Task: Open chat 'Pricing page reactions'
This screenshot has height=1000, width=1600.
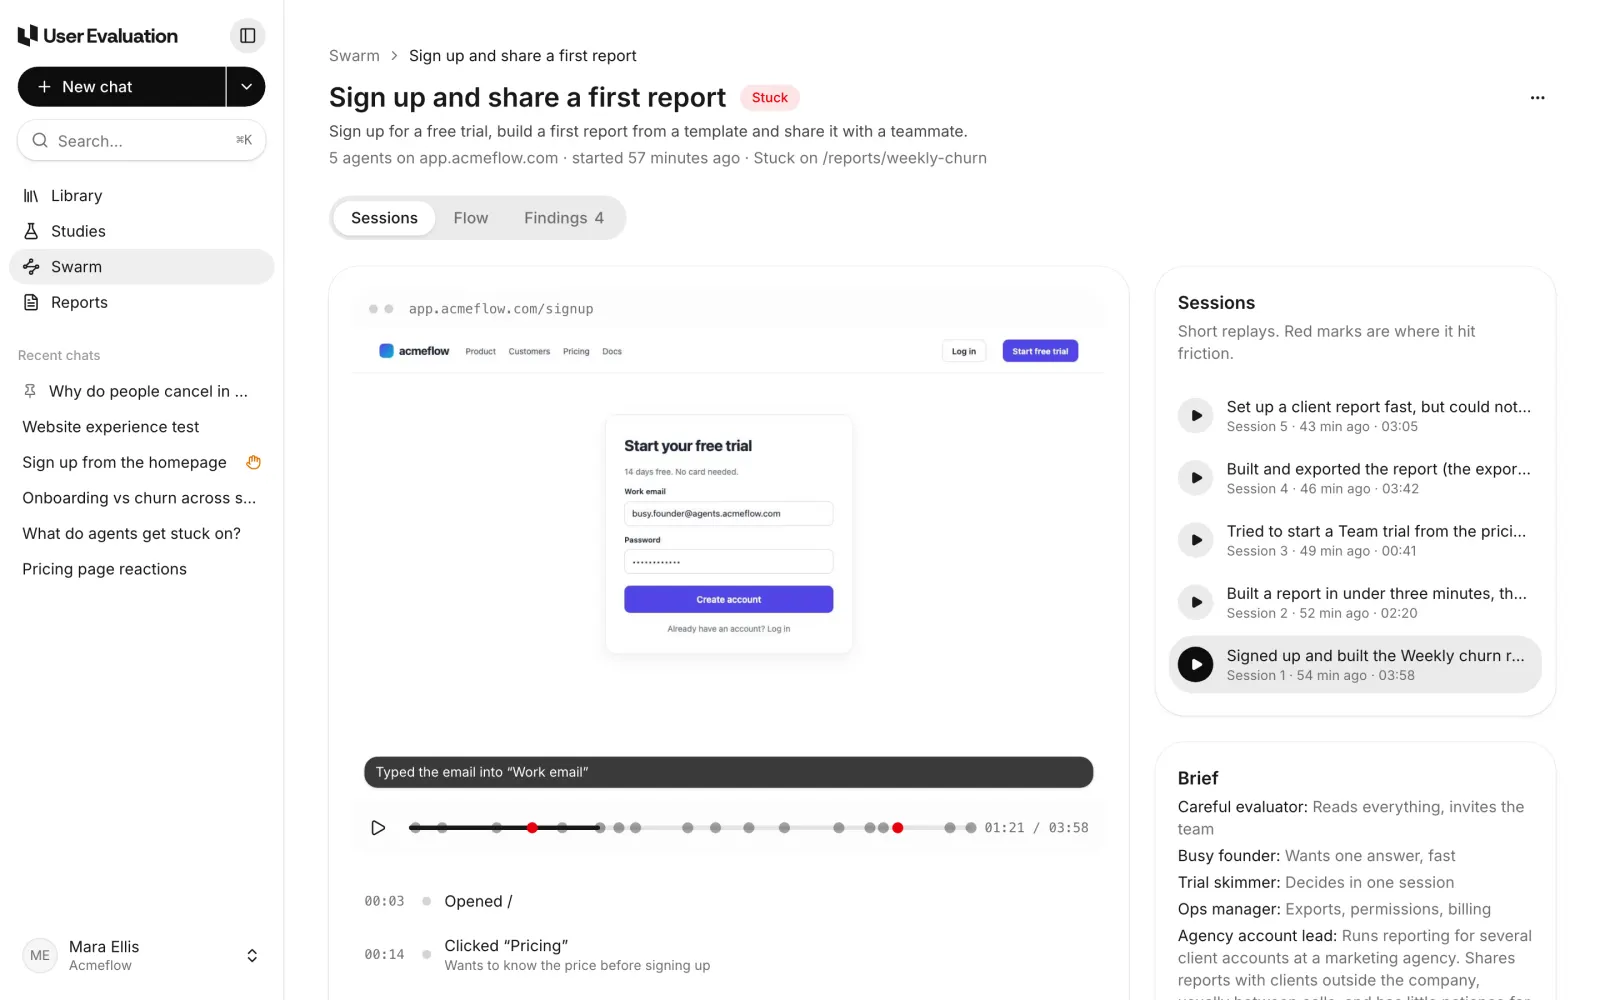Action: [x=105, y=569]
